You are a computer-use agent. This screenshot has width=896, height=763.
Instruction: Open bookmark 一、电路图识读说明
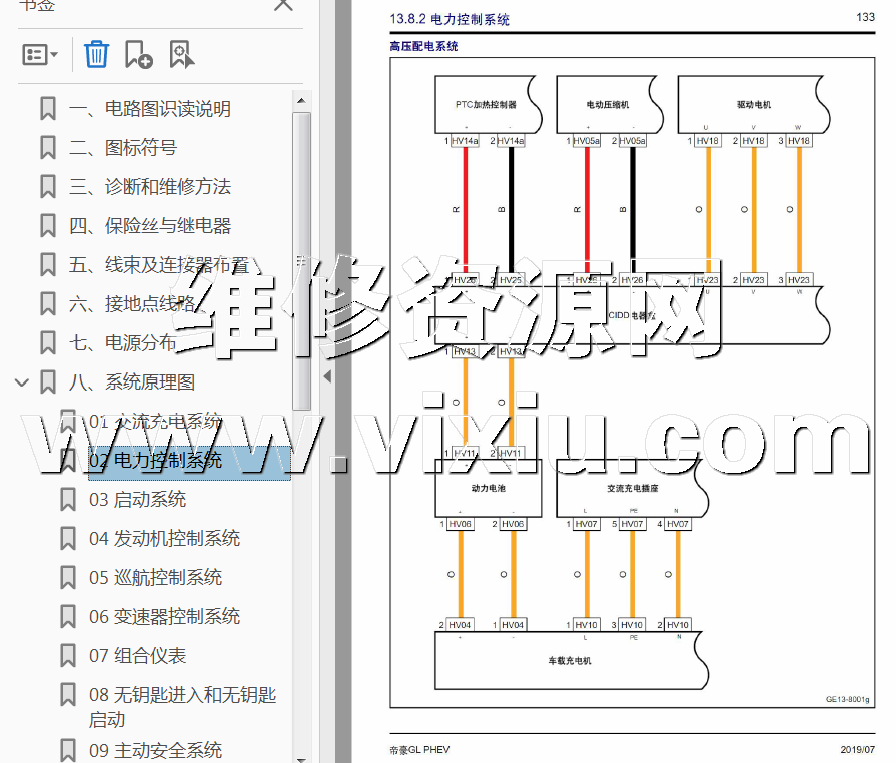(x=149, y=109)
